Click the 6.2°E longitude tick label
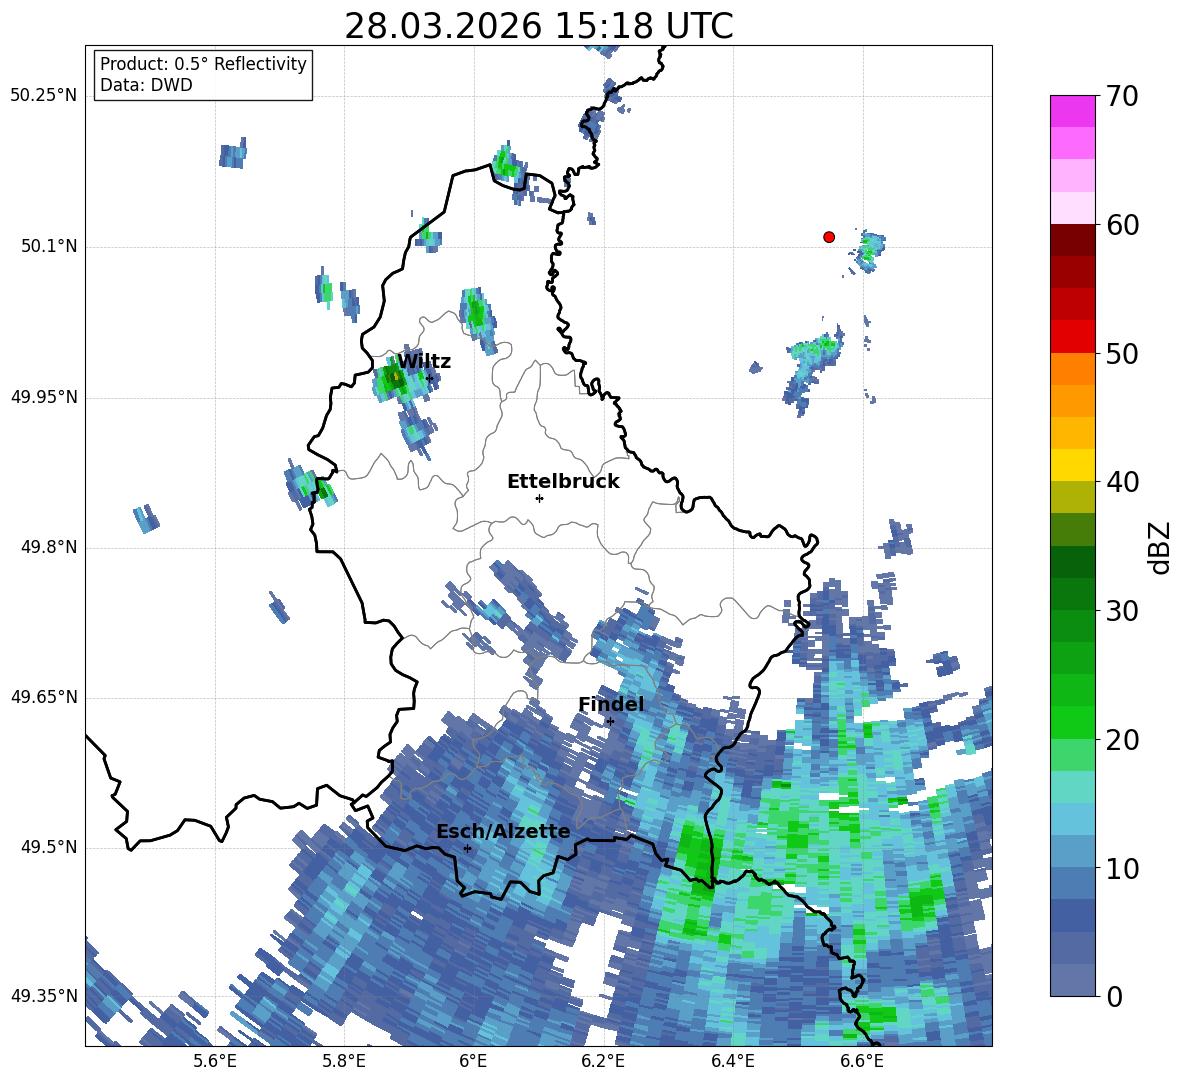This screenshot has width=1184, height=1081. [603, 1061]
